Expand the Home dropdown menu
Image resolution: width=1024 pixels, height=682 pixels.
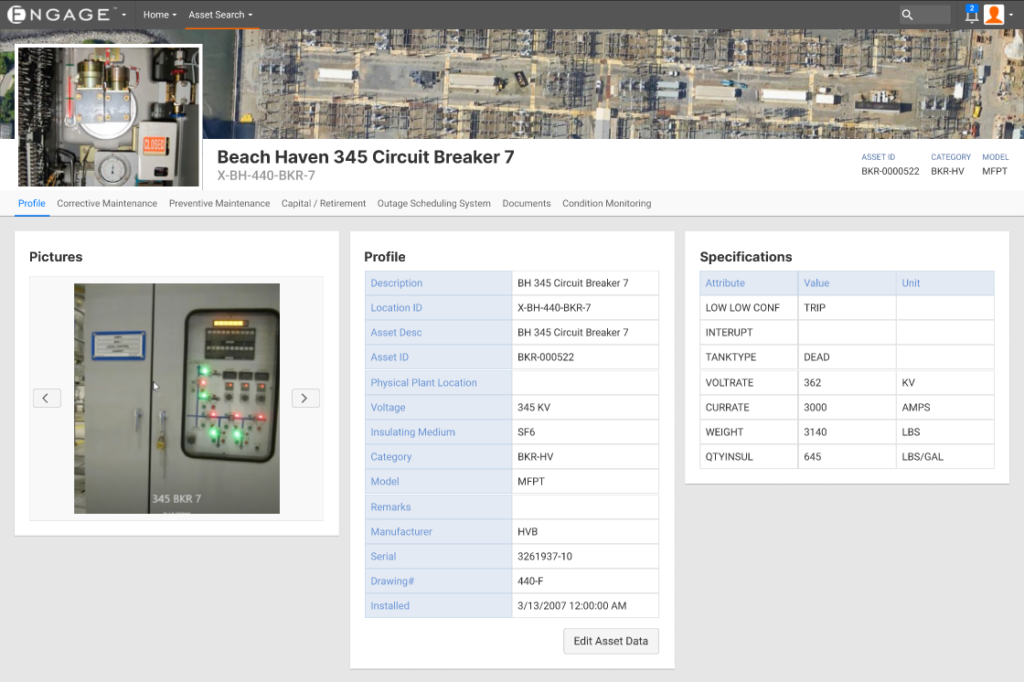point(159,15)
